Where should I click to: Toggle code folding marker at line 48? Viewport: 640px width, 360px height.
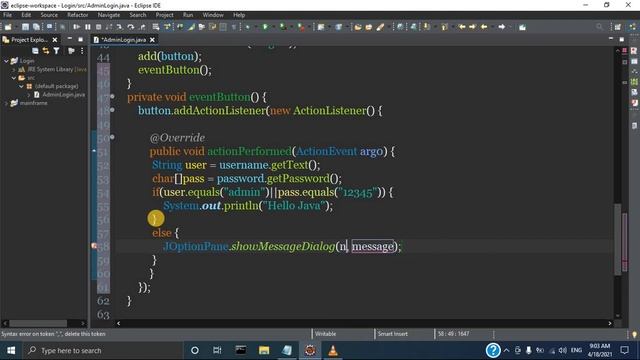pyautogui.click(x=112, y=110)
